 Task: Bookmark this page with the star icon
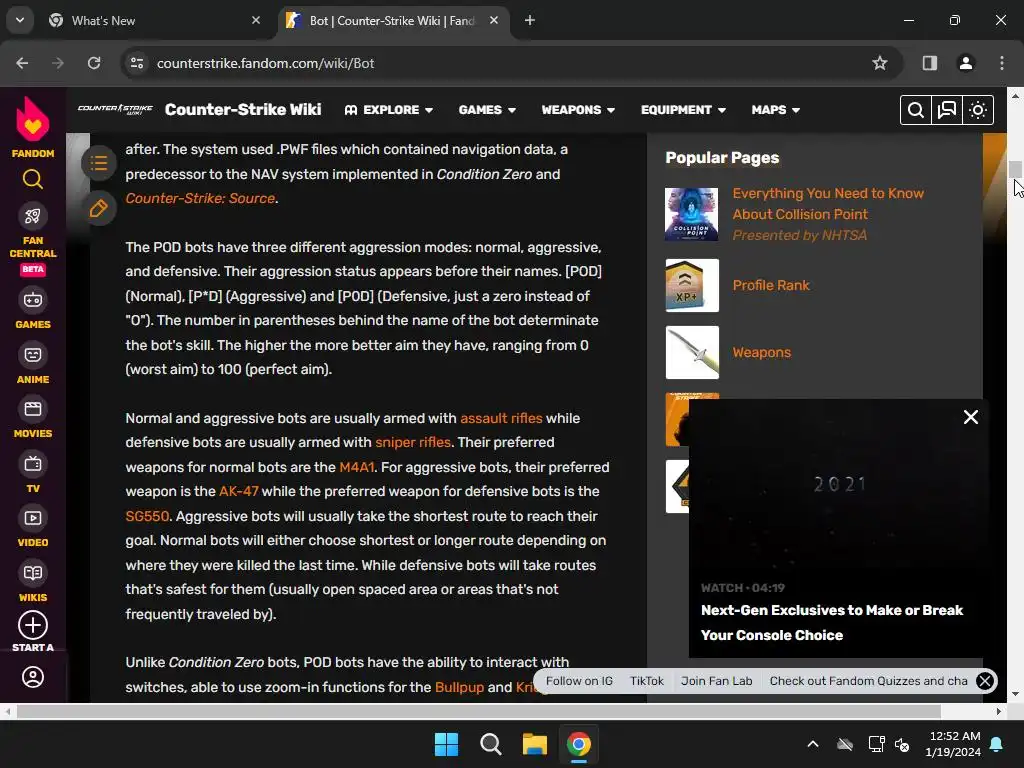(x=880, y=63)
